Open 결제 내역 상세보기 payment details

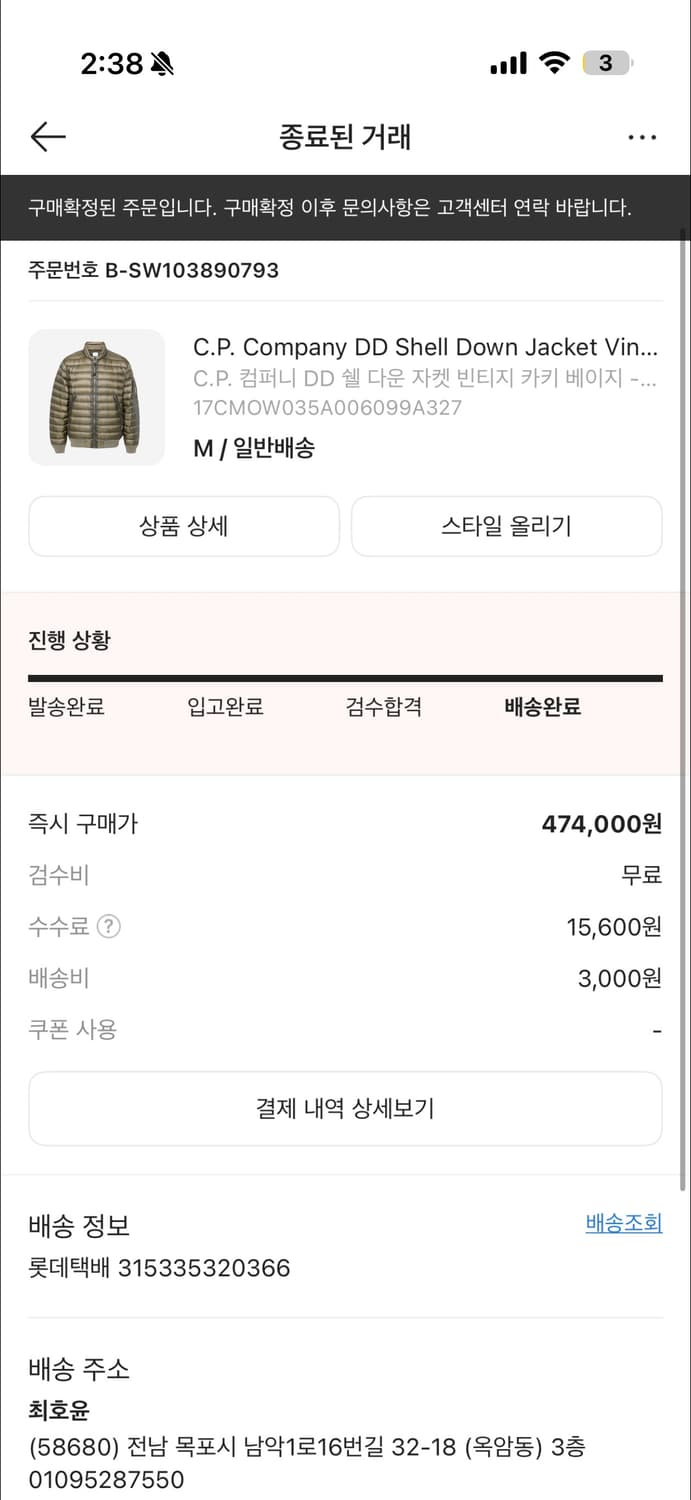point(345,1108)
